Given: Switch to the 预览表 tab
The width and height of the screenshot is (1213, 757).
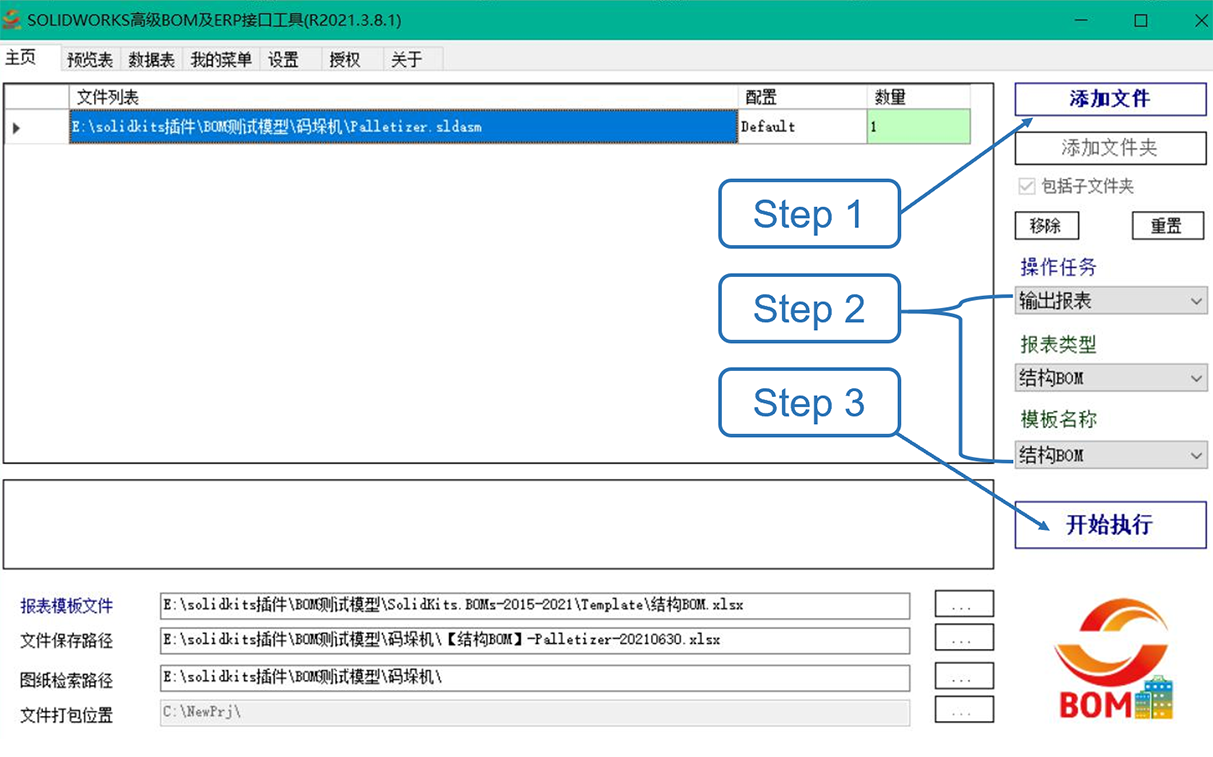Looking at the screenshot, I should 90,60.
